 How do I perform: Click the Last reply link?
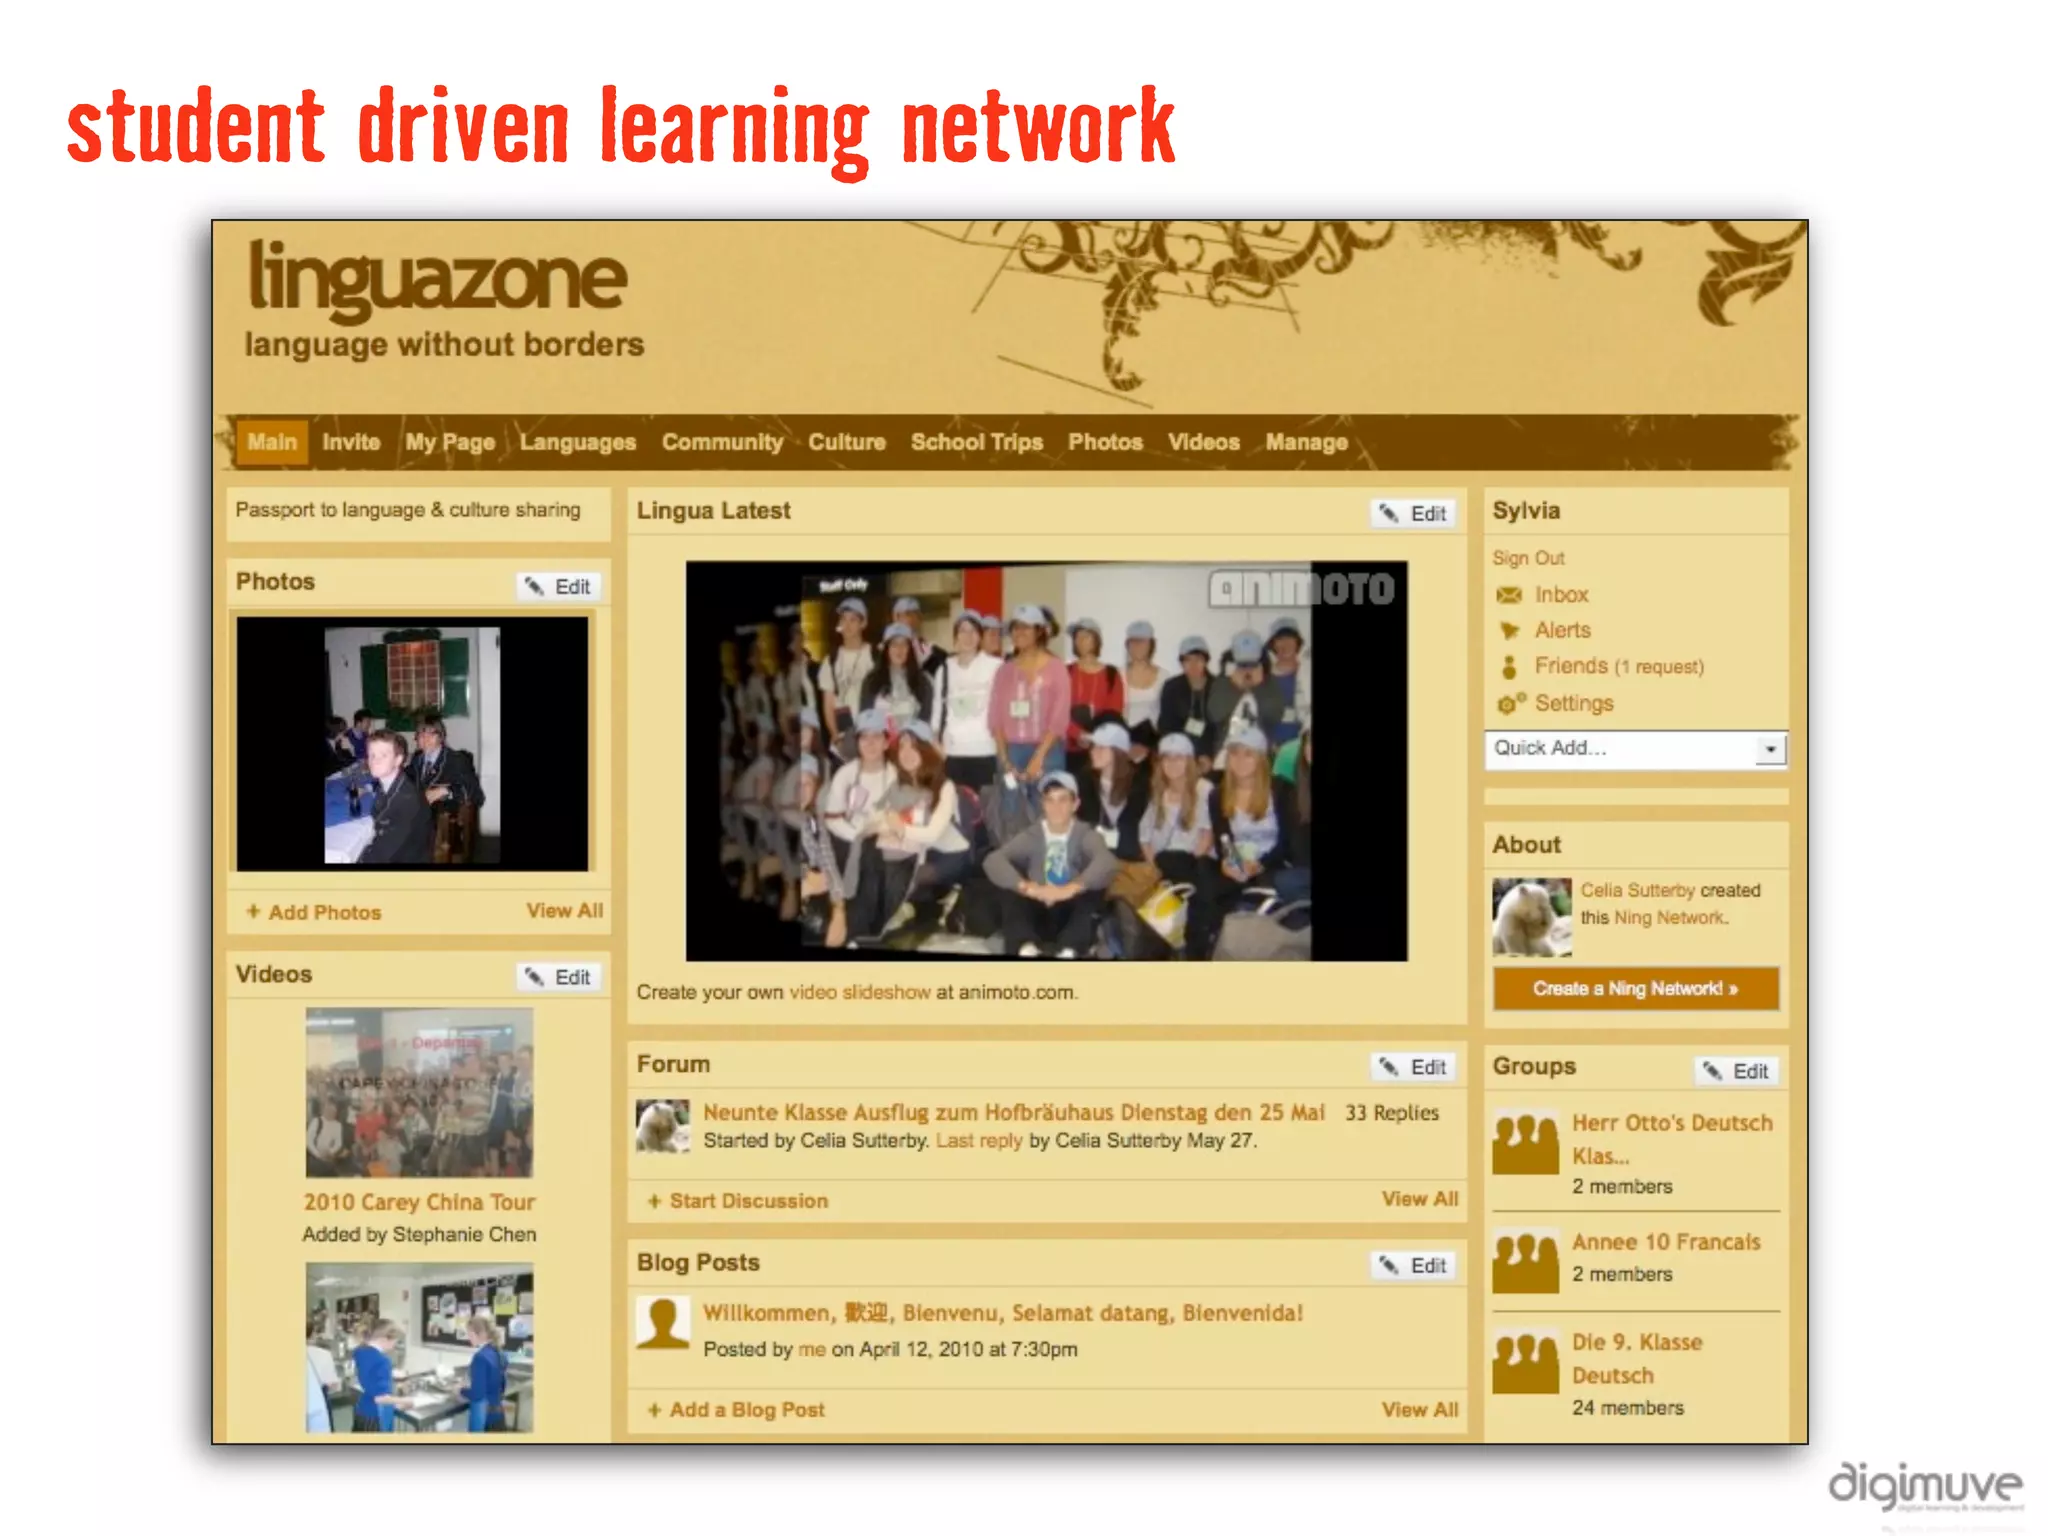click(x=979, y=1140)
